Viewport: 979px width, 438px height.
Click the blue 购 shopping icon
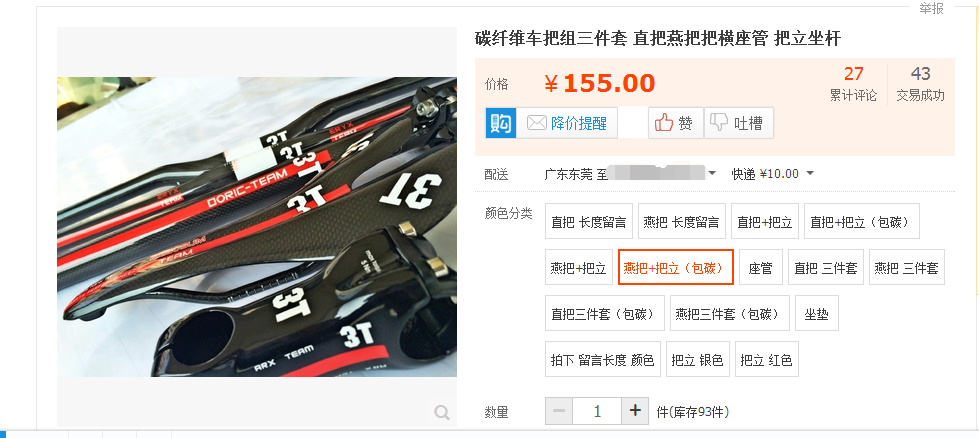coord(501,123)
